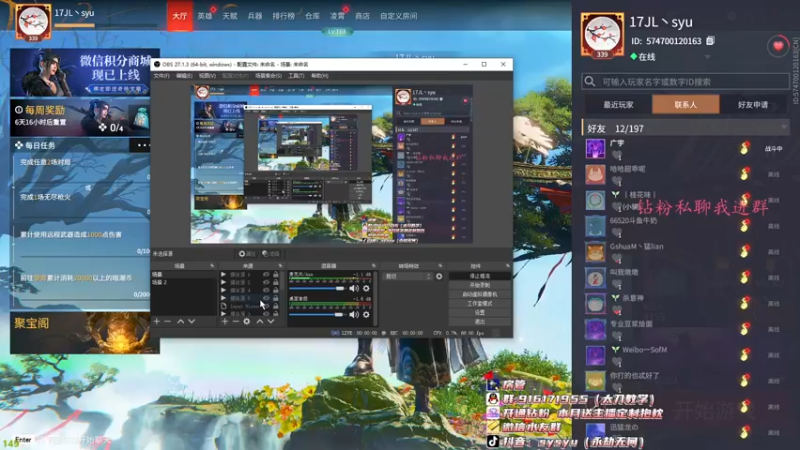
Task: Adjust the second mixer volume slider
Action: point(317,315)
